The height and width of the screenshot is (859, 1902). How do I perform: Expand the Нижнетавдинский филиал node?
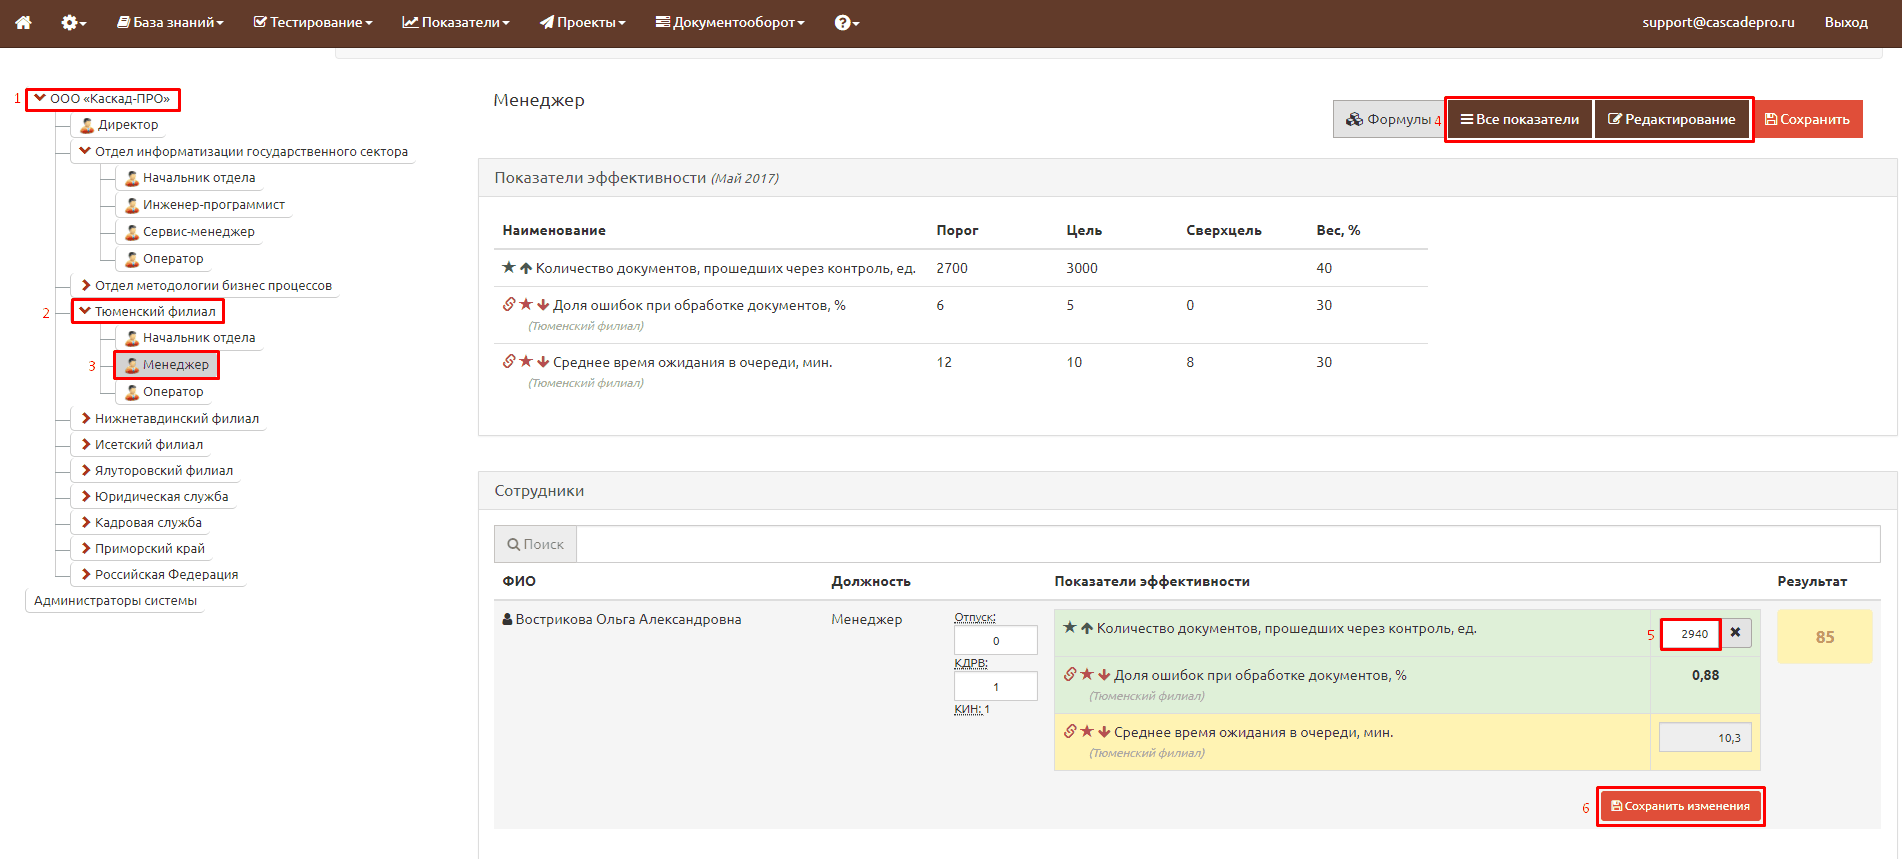(x=85, y=418)
